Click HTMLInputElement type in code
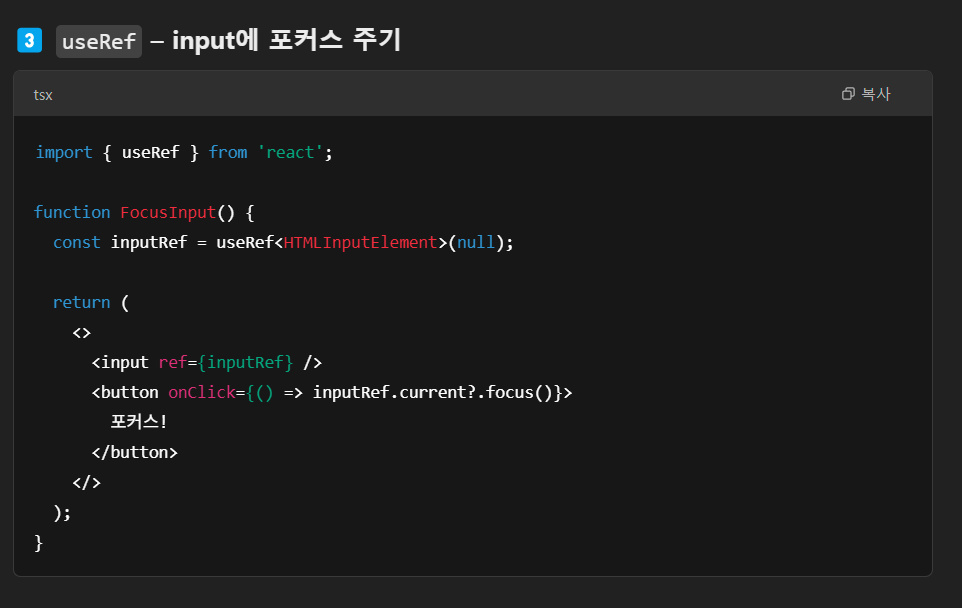This screenshot has height=608, width=962. 360,242
